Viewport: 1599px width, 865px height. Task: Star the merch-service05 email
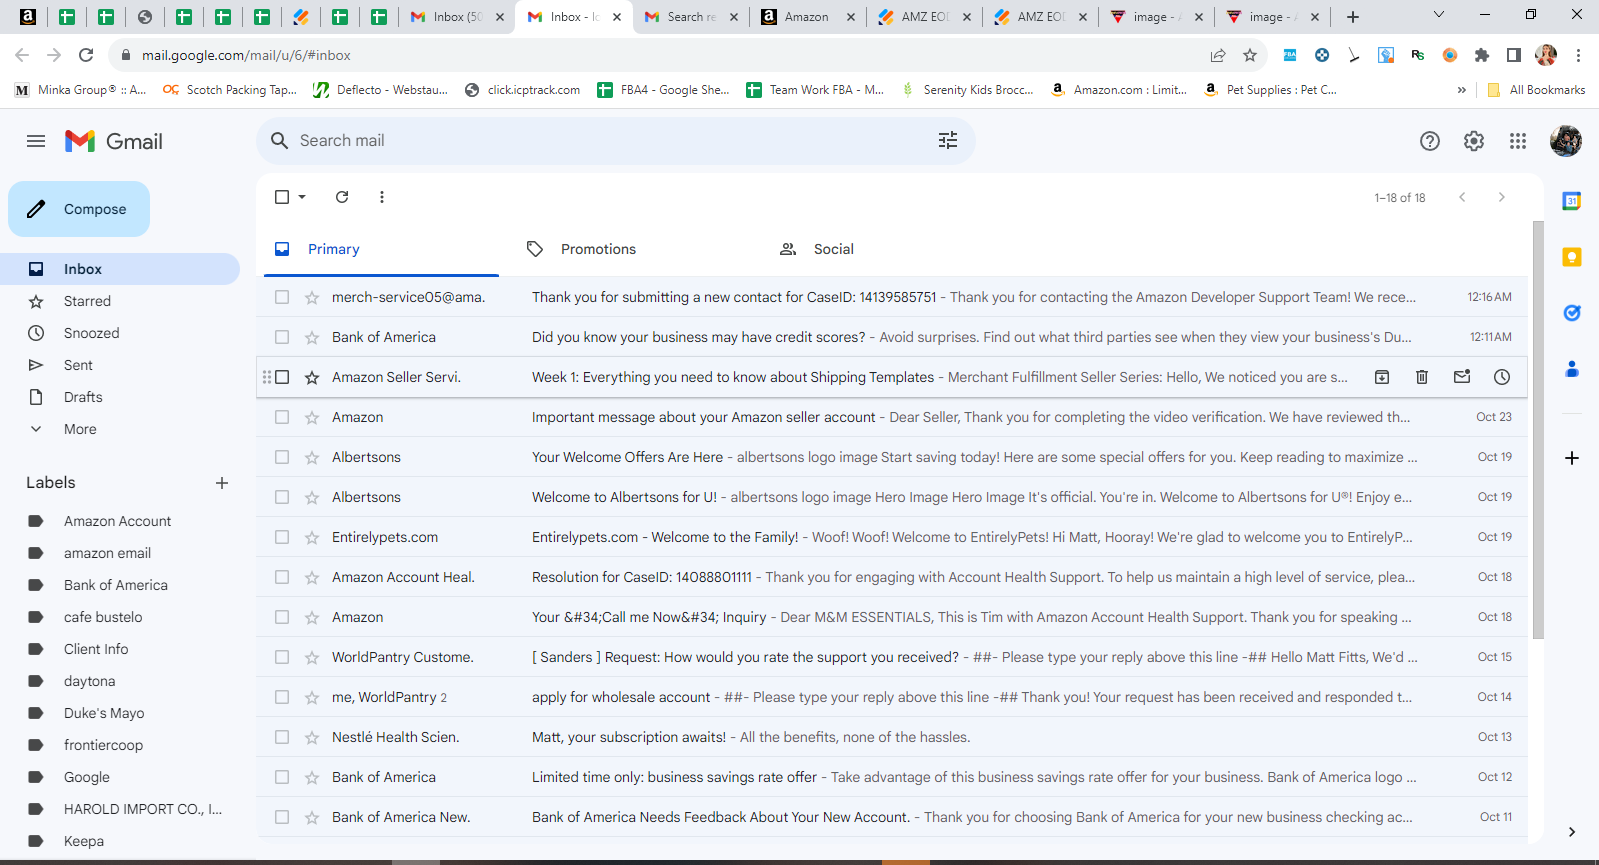[x=312, y=297]
